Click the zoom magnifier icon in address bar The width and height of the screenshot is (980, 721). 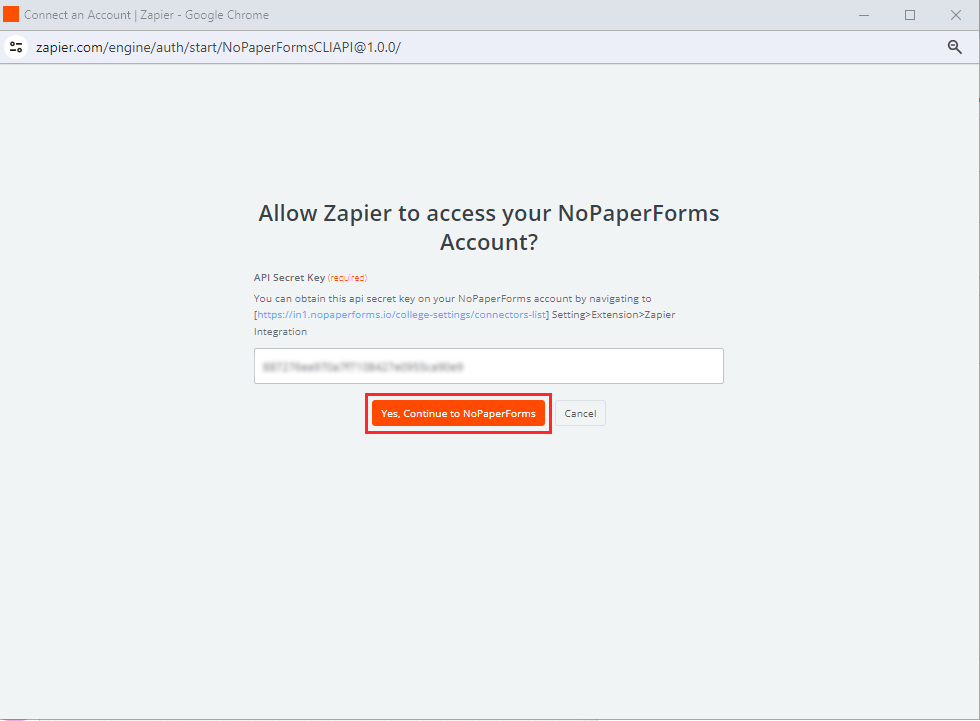pyautogui.click(x=954, y=47)
